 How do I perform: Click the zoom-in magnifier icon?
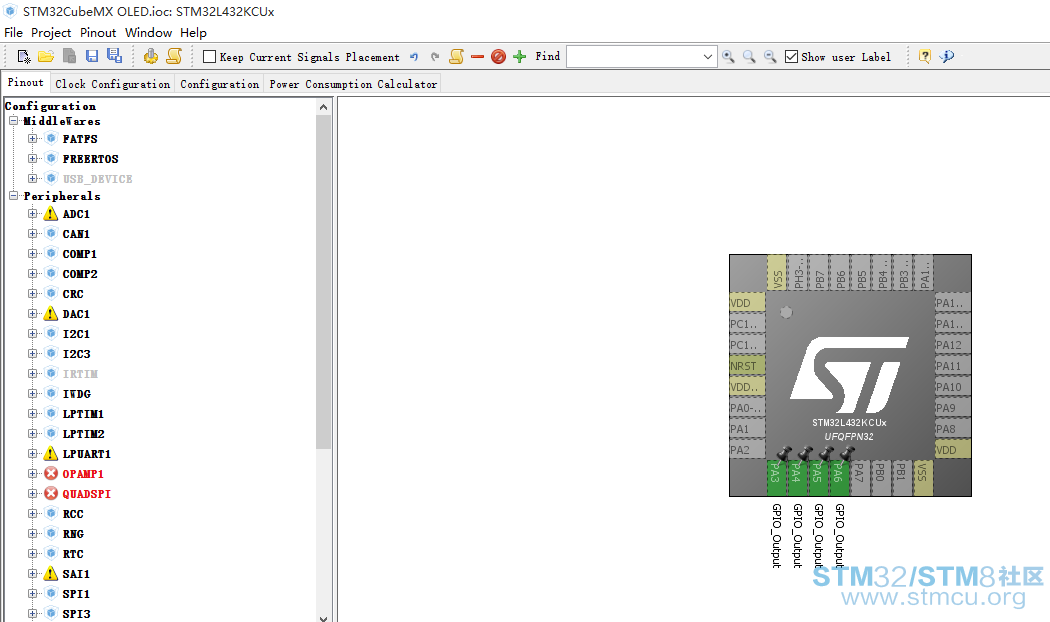tap(749, 57)
